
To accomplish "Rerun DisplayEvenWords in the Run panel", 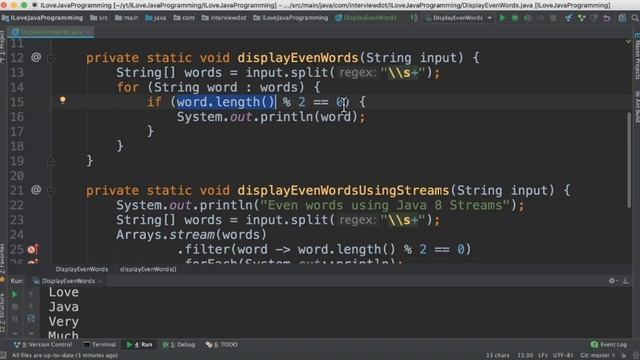I will click(x=15, y=294).
